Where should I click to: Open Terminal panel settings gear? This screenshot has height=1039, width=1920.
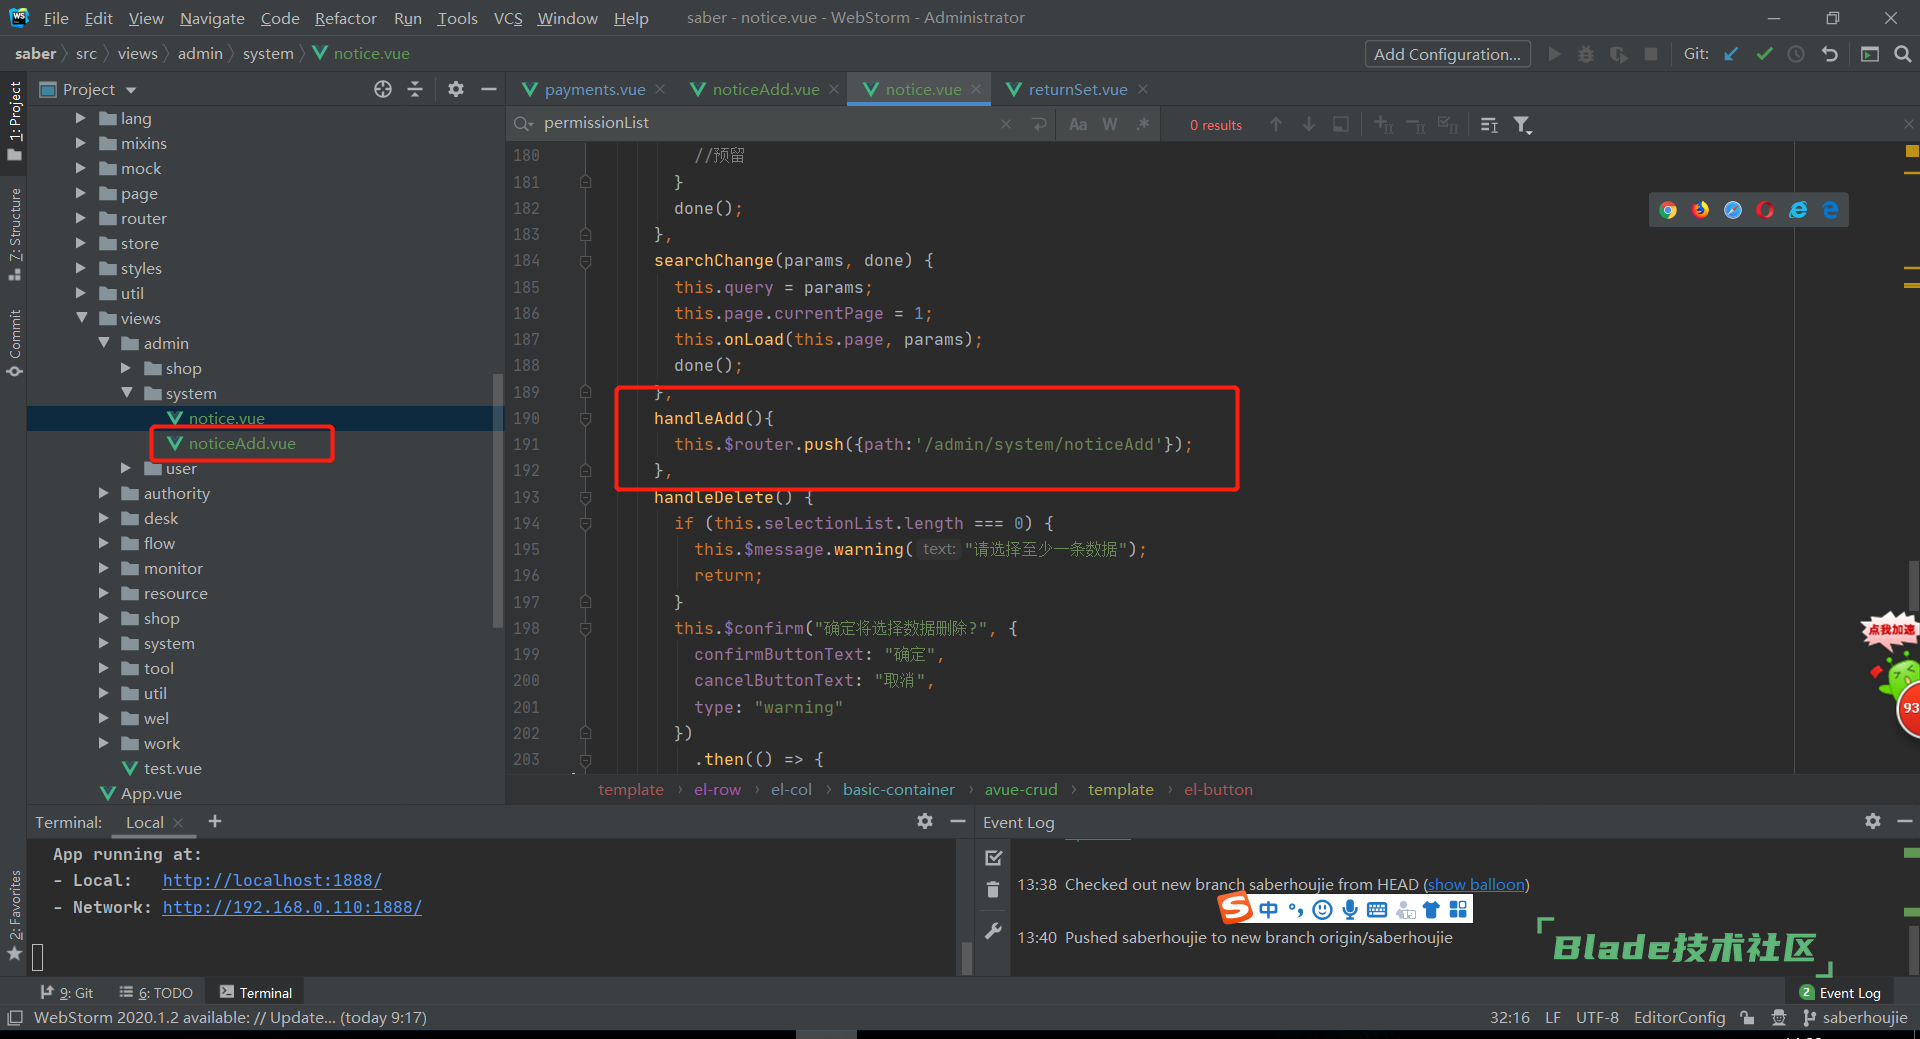pyautogui.click(x=925, y=821)
